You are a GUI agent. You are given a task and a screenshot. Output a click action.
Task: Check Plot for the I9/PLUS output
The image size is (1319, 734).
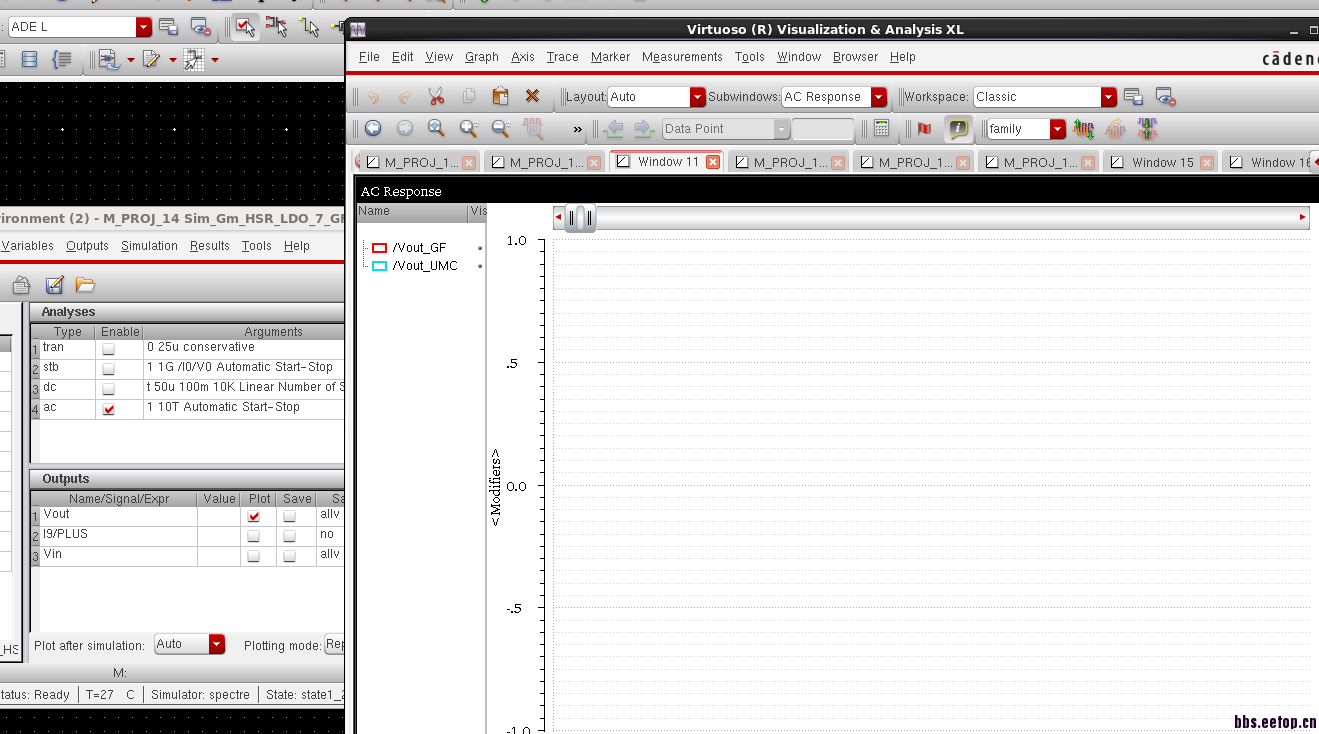coord(254,537)
